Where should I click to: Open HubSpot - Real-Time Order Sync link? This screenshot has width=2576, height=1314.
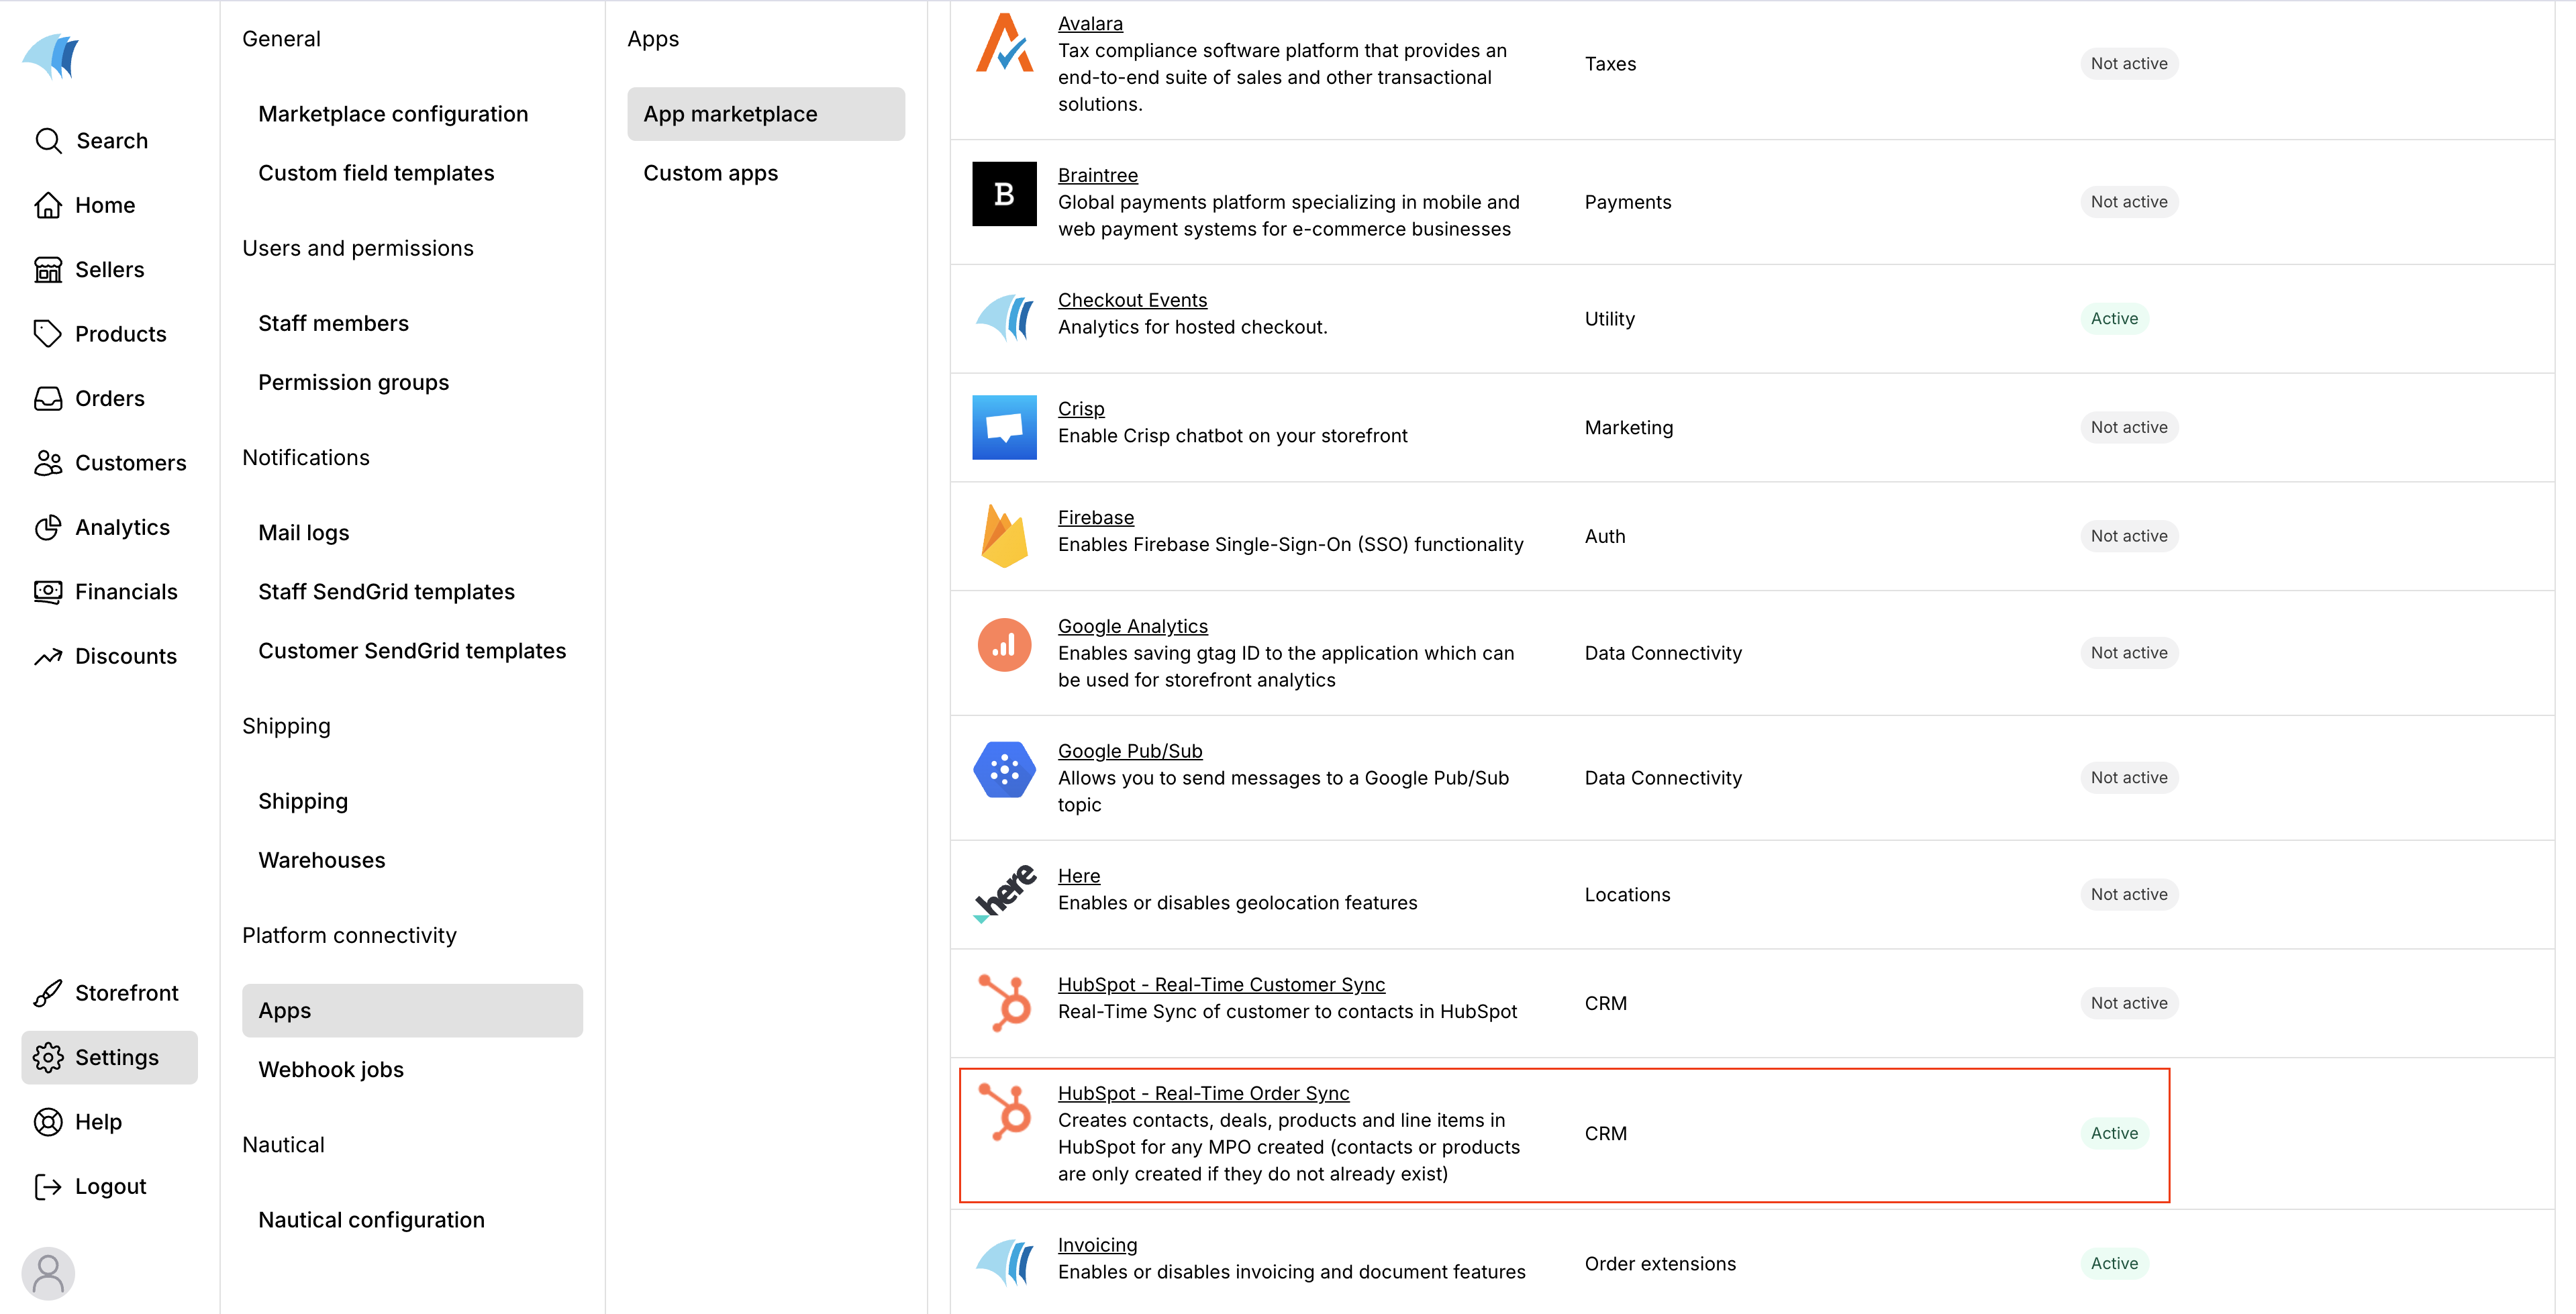click(x=1203, y=1093)
